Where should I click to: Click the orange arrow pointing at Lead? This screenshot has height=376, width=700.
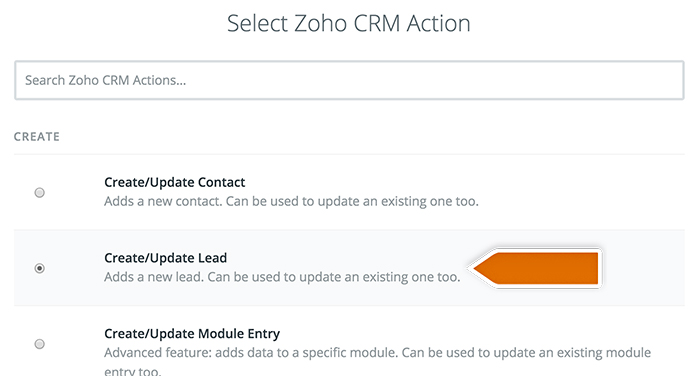tap(535, 268)
